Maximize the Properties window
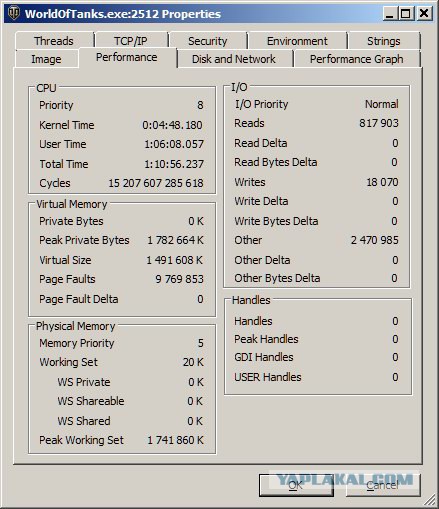439x509 pixels. click(x=406, y=14)
